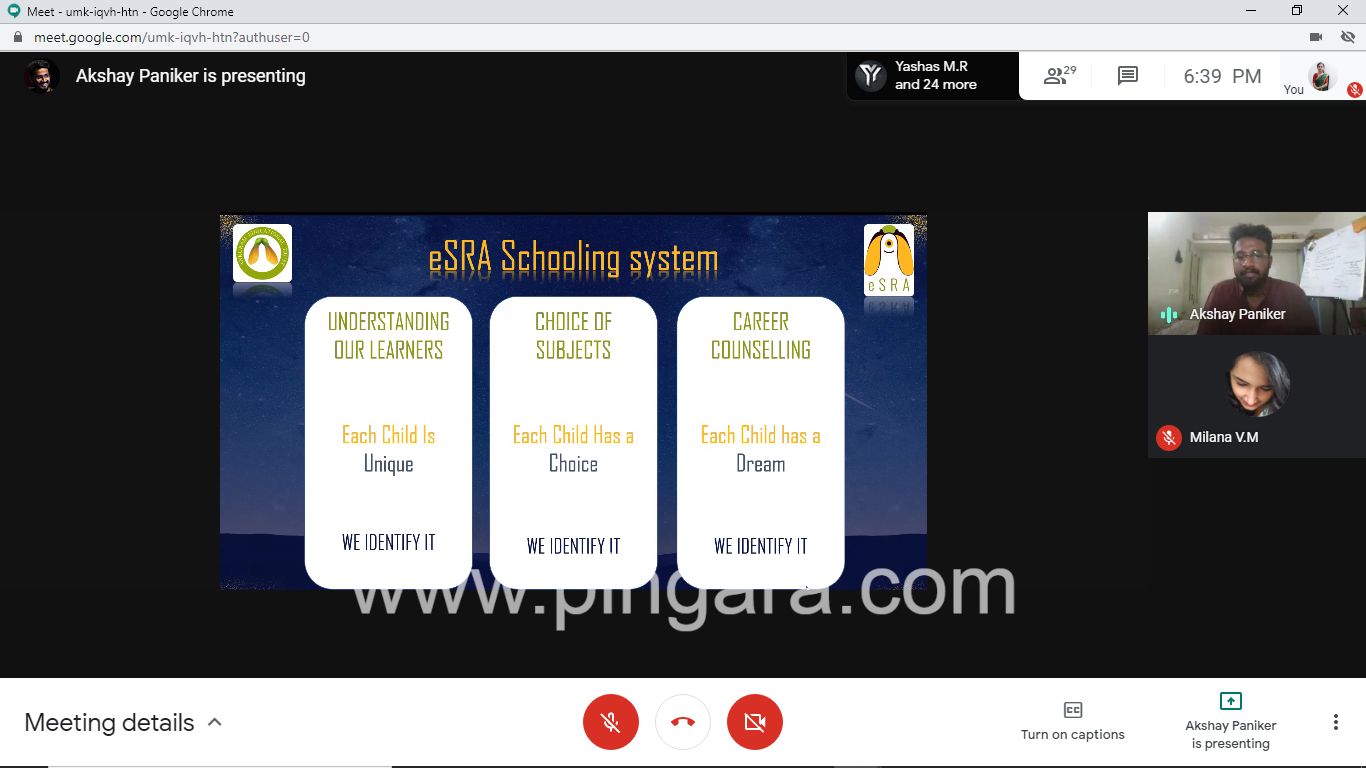This screenshot has width=1366, height=768.
Task: Restore down the Chrome window
Action: pos(1297,11)
